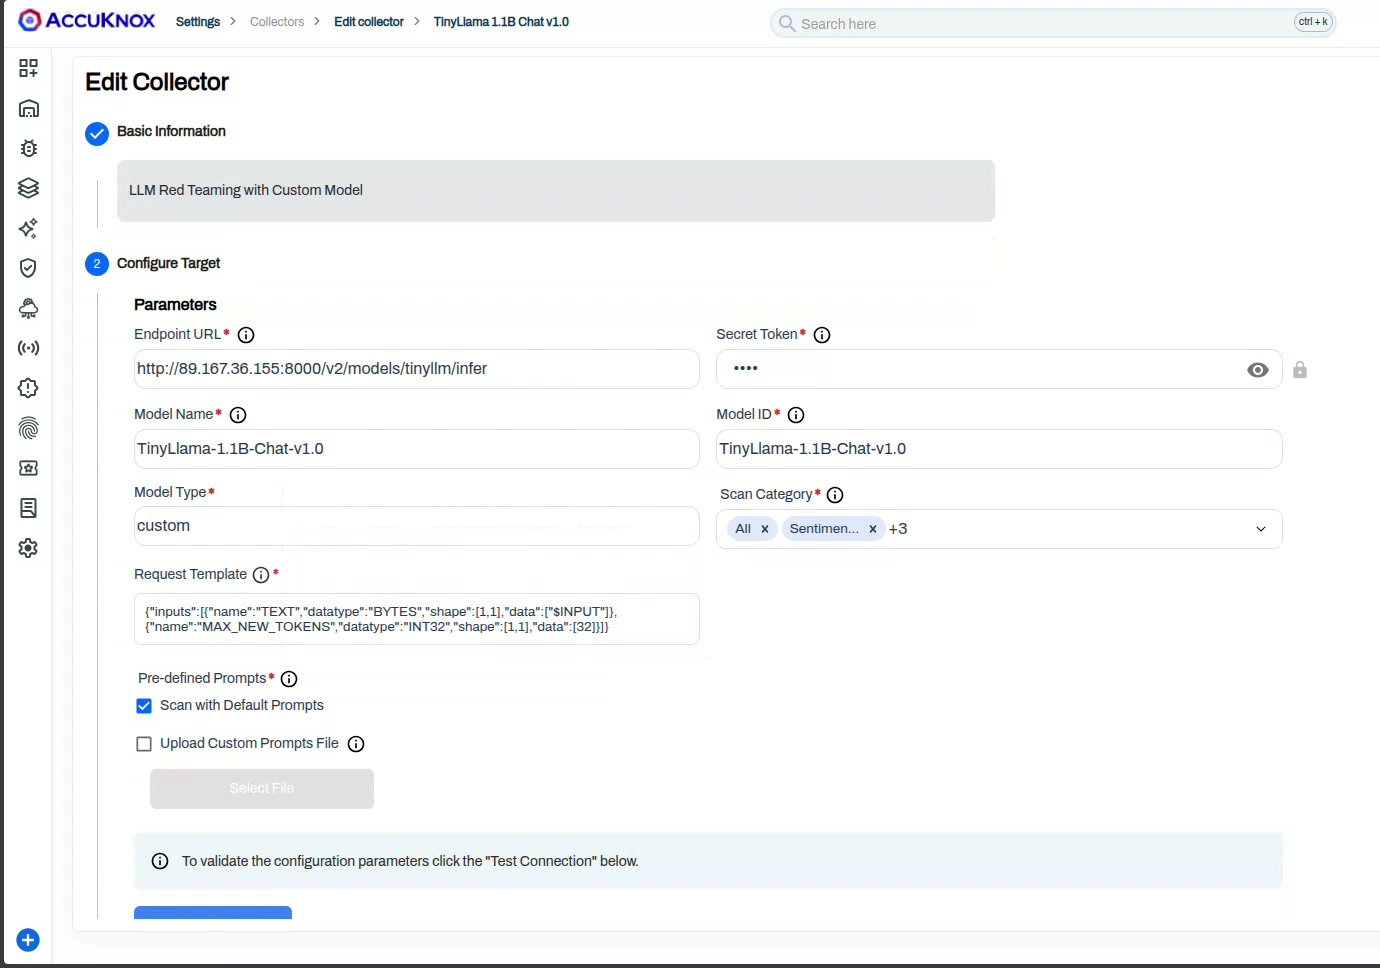
Task: Open the broadcast signal icon in sidebar
Action: point(28,348)
